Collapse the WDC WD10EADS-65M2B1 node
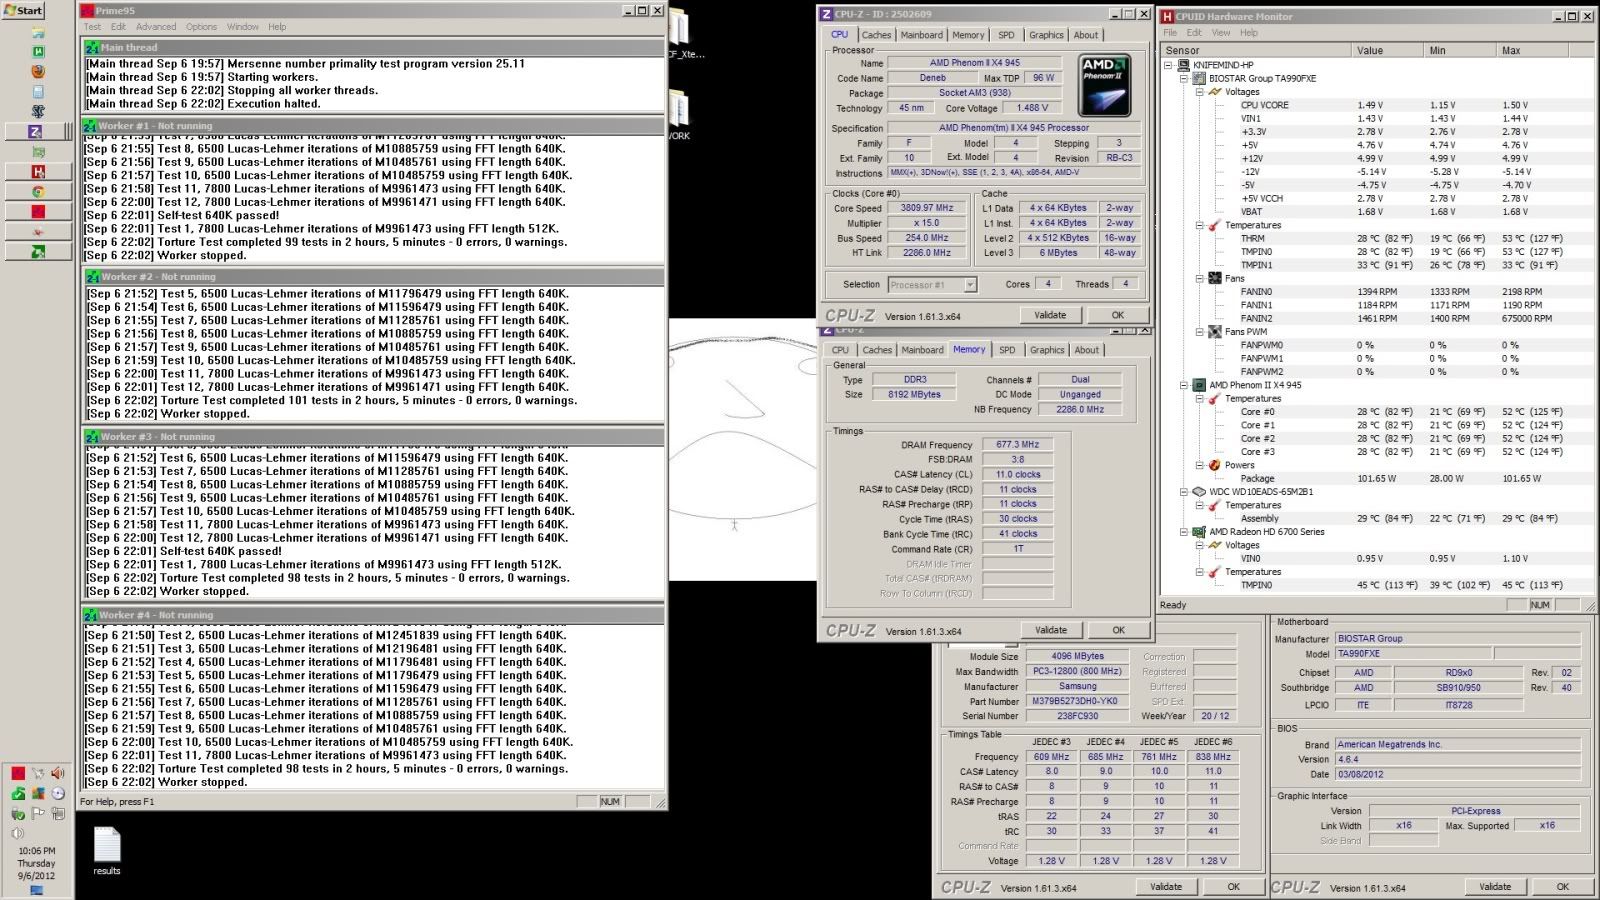 [1185, 492]
